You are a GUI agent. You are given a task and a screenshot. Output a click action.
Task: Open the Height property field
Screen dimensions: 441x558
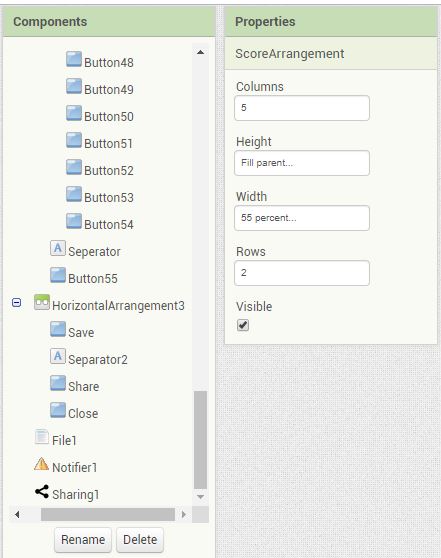[302, 163]
